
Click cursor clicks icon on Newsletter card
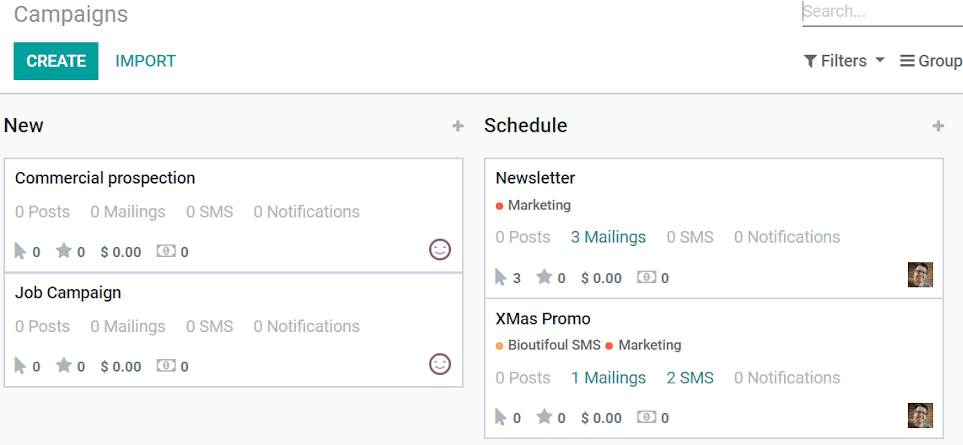(501, 277)
